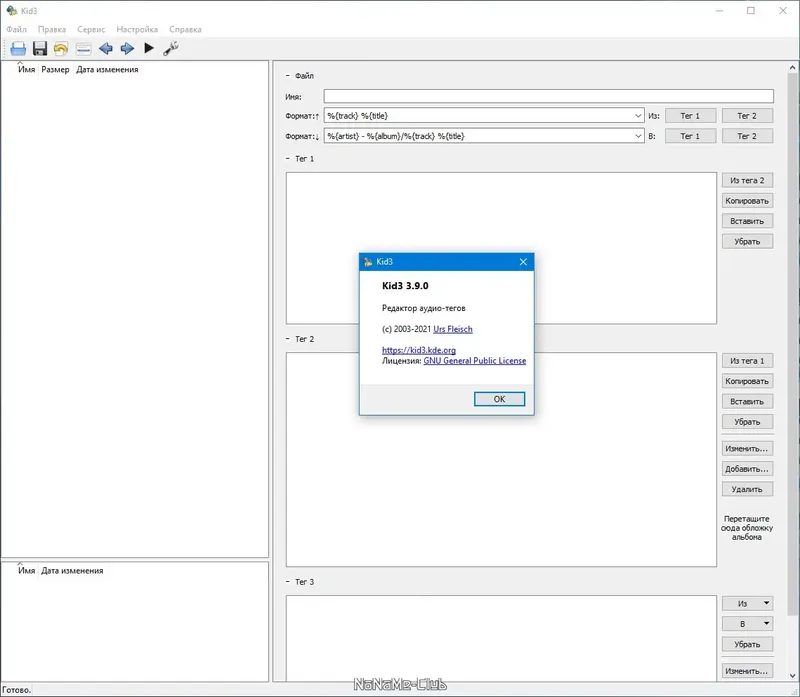Click Убрать in Тег 1 section
The height and width of the screenshot is (697, 800).
747,241
